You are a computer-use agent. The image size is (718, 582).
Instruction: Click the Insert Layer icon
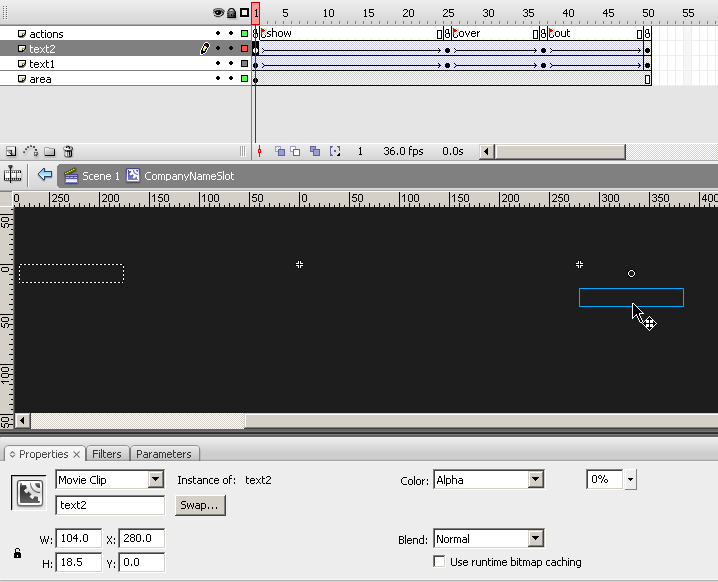click(11, 151)
